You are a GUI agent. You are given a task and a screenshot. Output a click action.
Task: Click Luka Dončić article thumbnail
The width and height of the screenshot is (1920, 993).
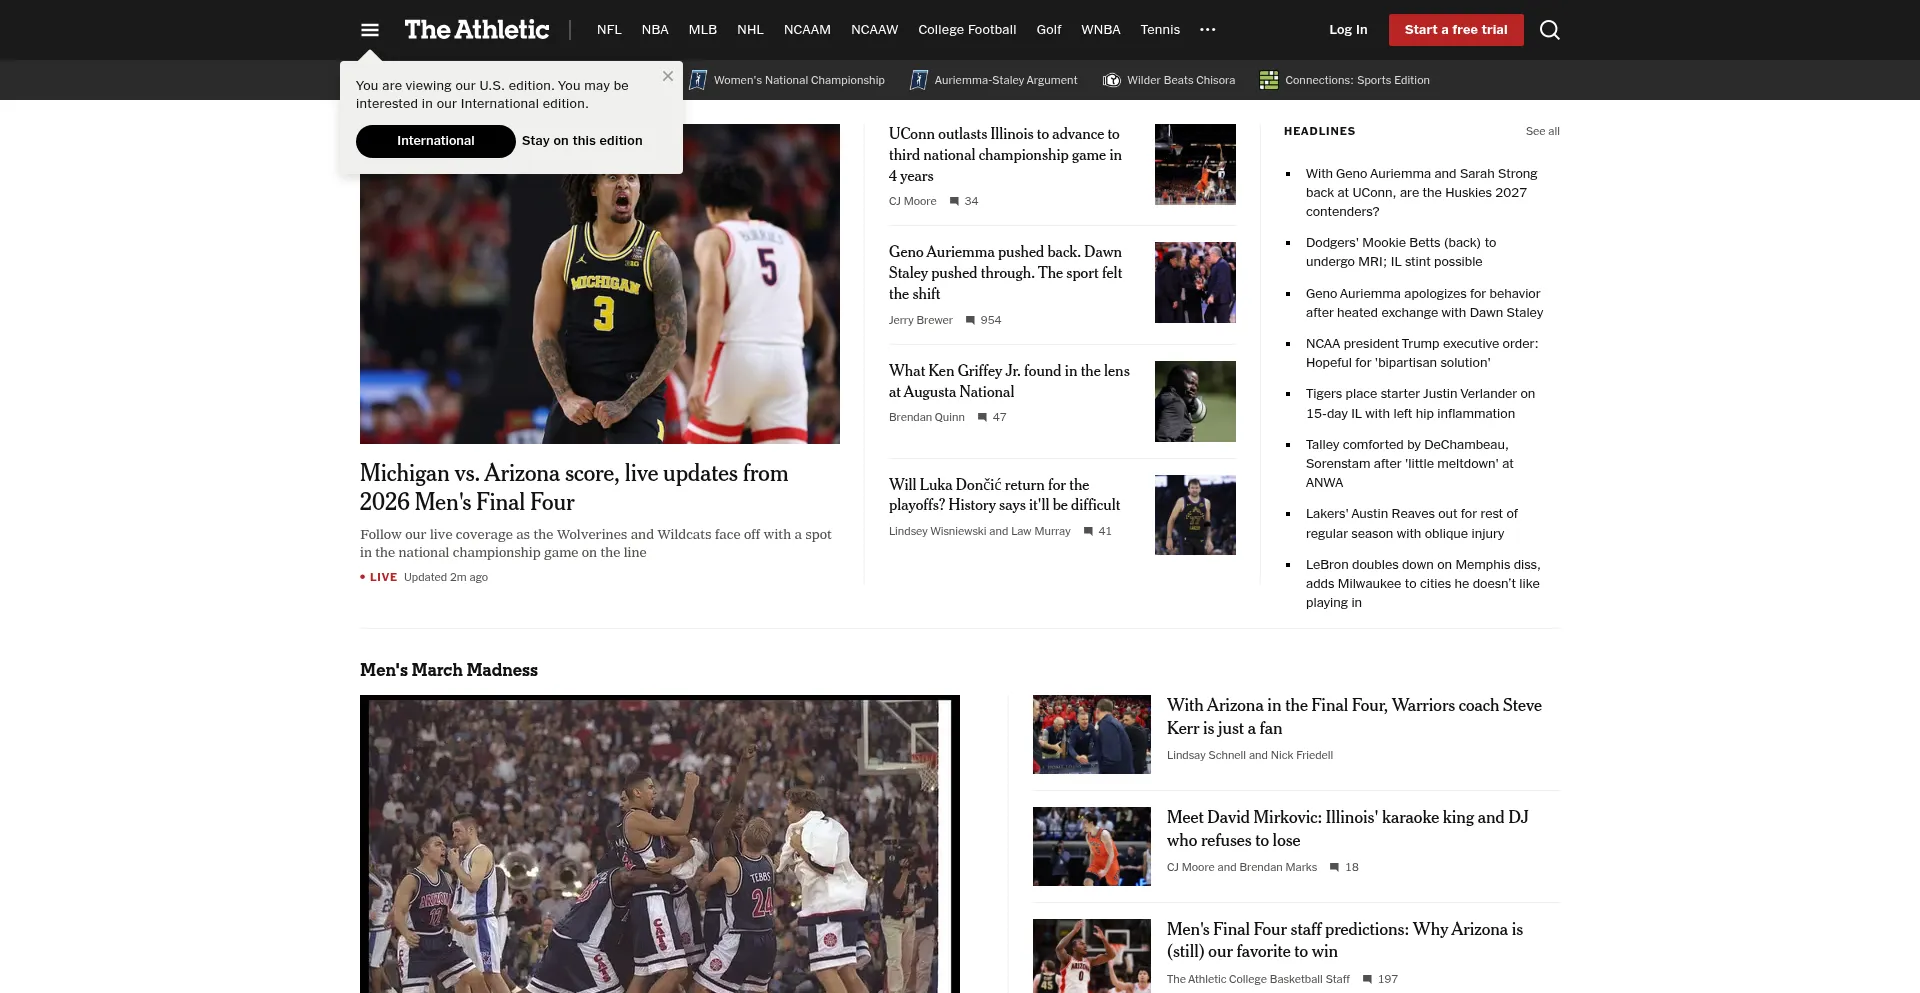1195,515
